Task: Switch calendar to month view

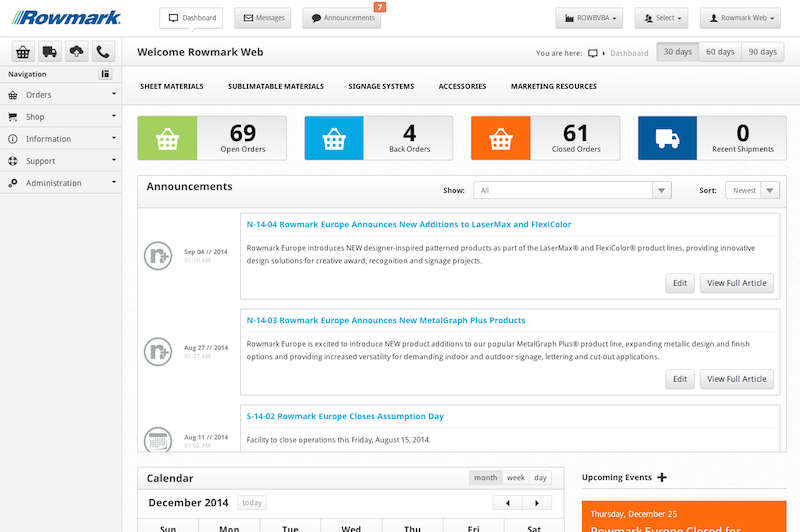Action: point(485,477)
